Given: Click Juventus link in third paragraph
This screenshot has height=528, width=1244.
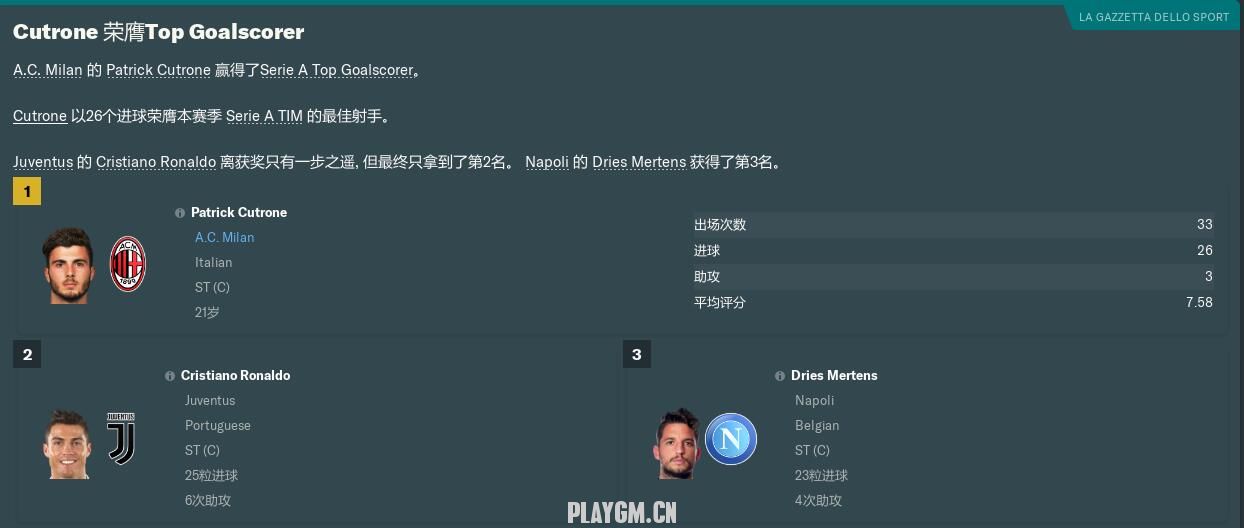Looking at the screenshot, I should [43, 162].
